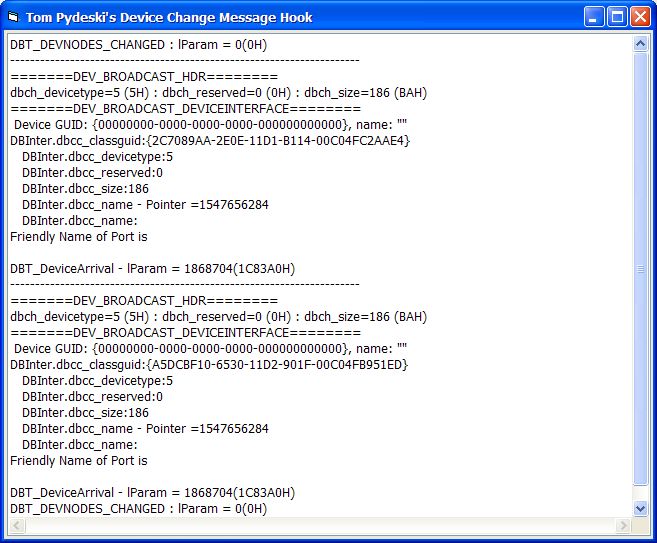Close the Device Change Message Hook window
The image size is (657, 543).
tap(639, 17)
